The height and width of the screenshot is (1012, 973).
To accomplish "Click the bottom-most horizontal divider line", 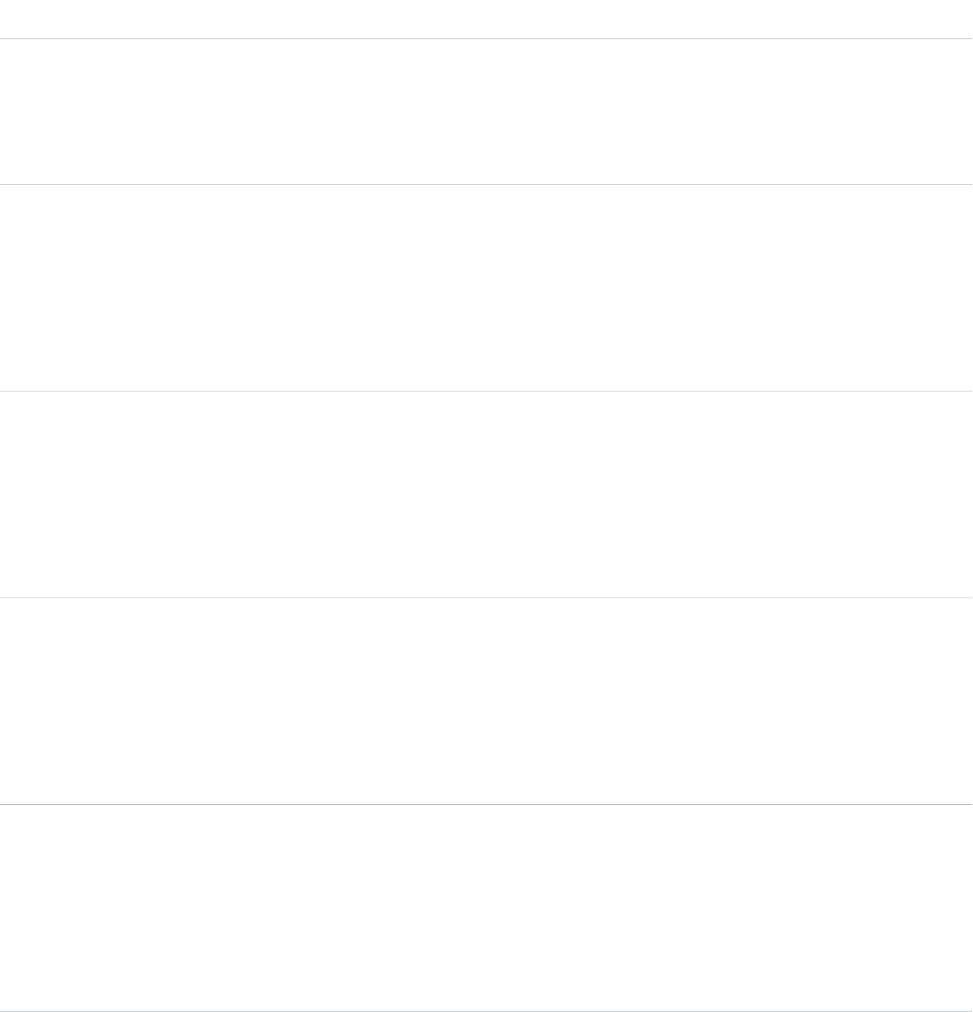I will click(486, 1010).
